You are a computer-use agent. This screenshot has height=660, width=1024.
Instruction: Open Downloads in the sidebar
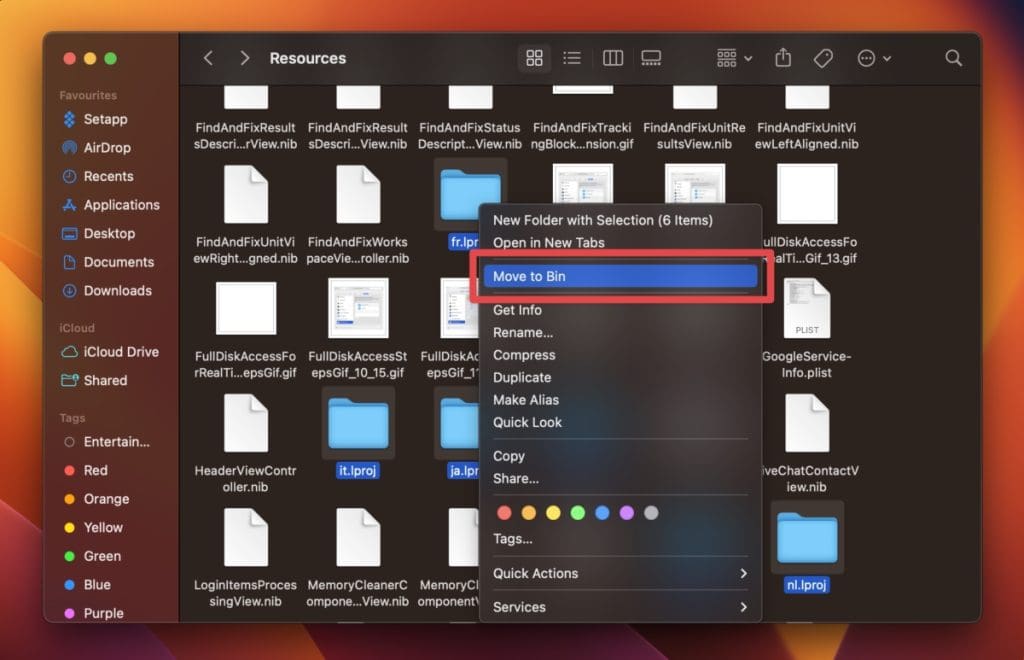[x=117, y=291]
